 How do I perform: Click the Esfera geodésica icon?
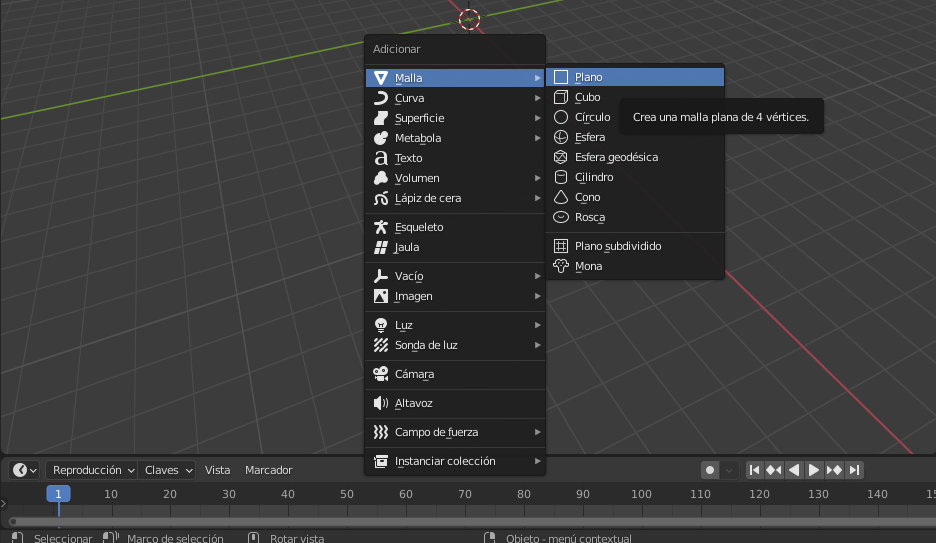(561, 157)
